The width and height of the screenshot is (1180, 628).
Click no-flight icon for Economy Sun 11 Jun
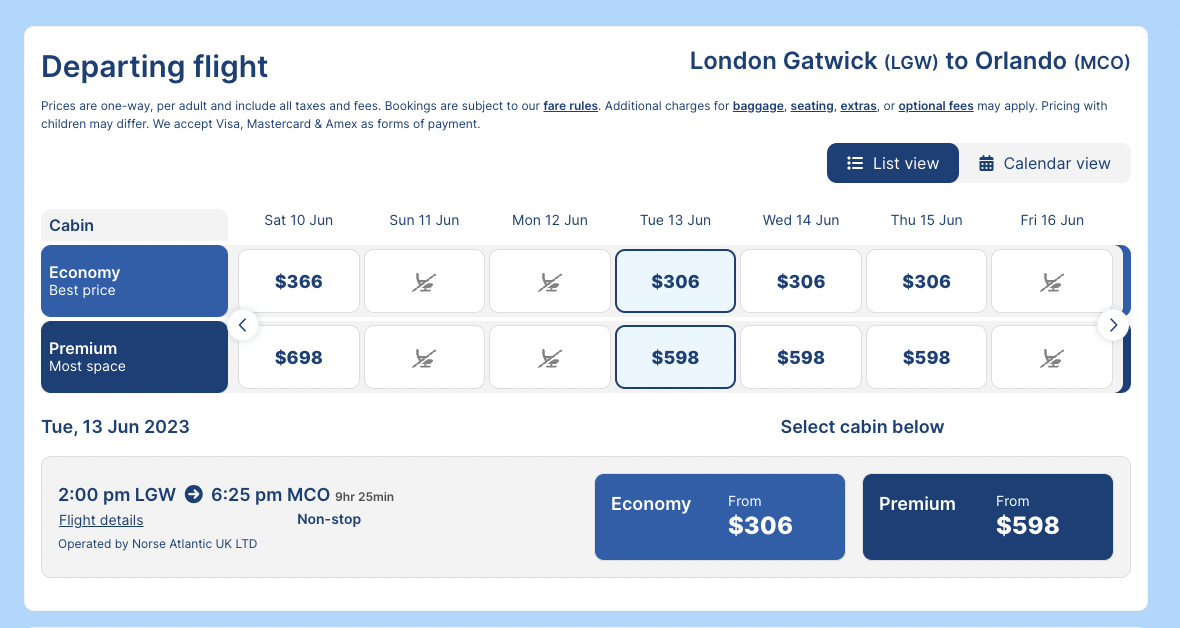click(x=424, y=282)
